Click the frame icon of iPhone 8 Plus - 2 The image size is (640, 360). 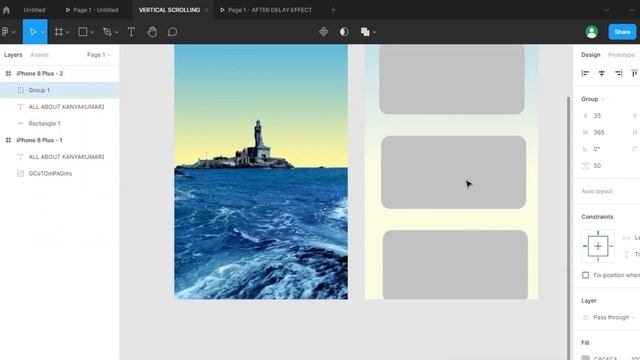(x=8, y=73)
